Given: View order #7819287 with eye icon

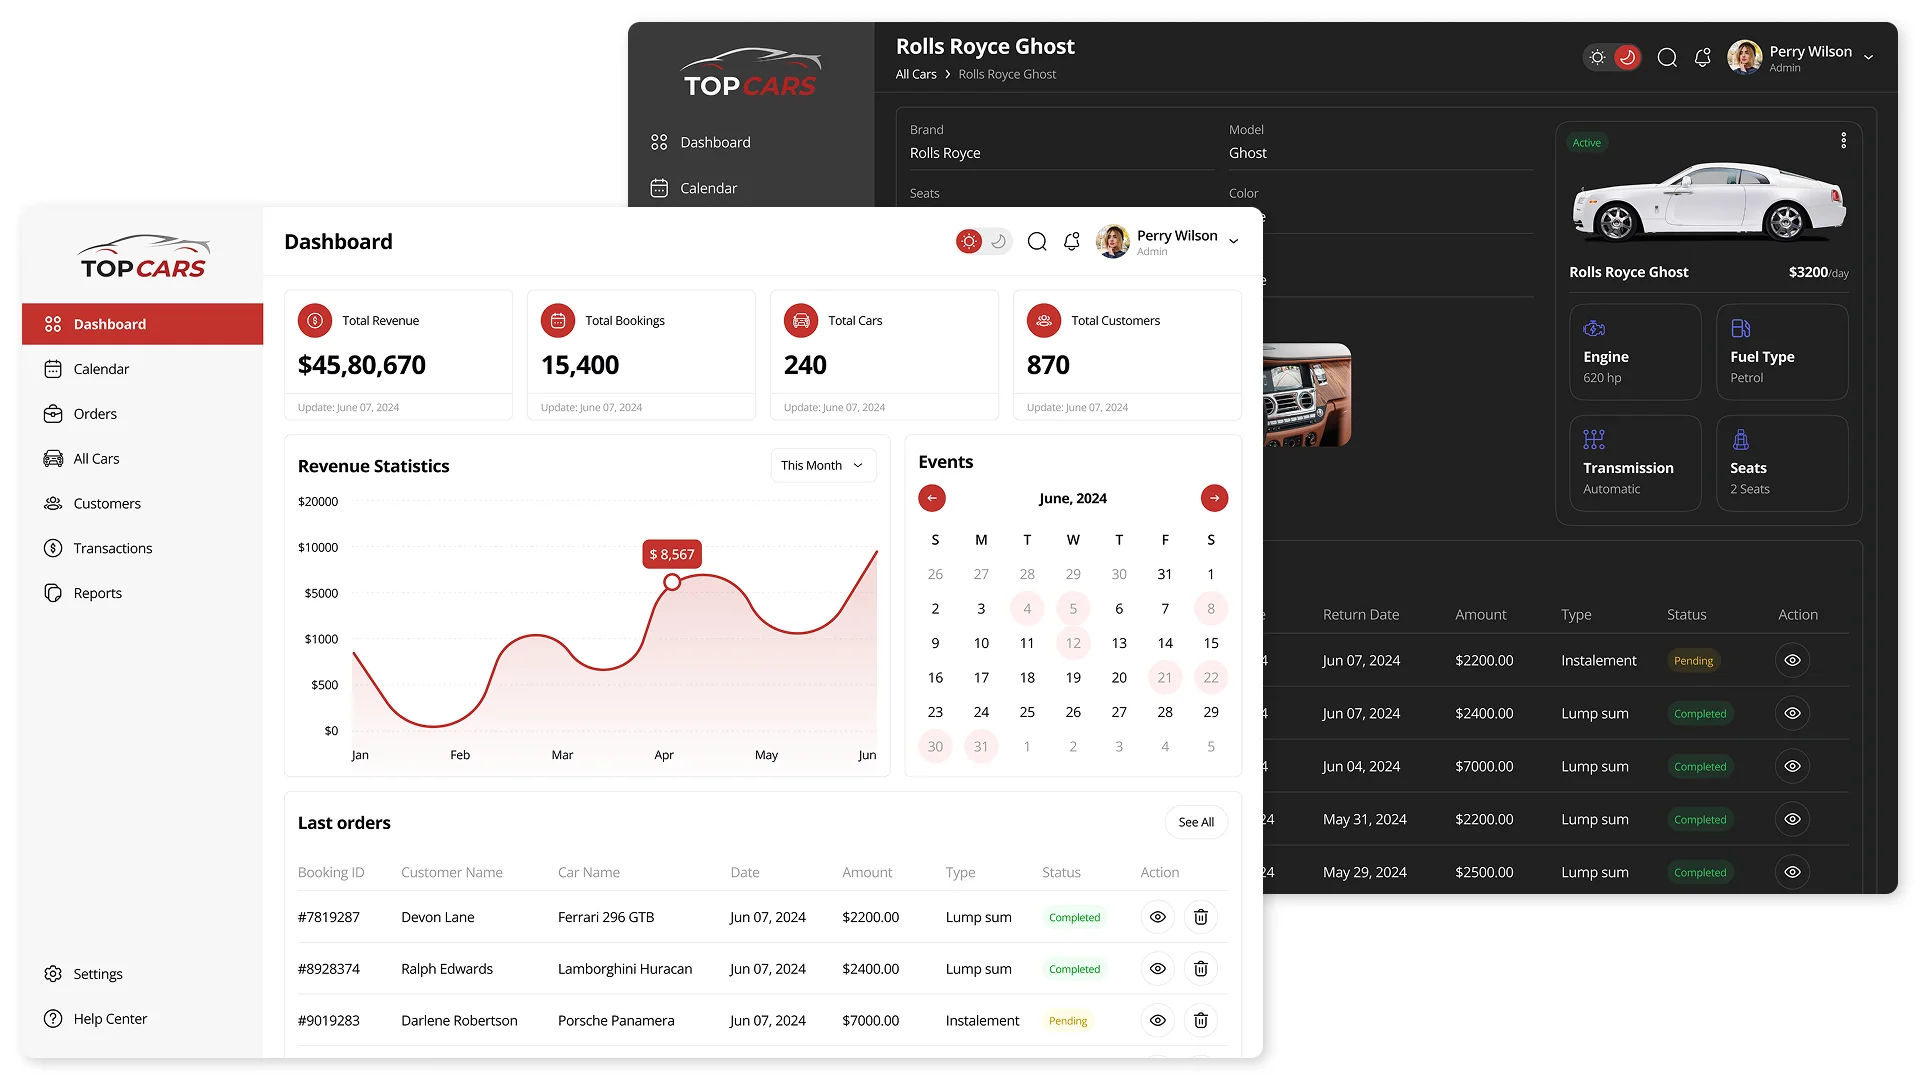Looking at the screenshot, I should coord(1157,917).
